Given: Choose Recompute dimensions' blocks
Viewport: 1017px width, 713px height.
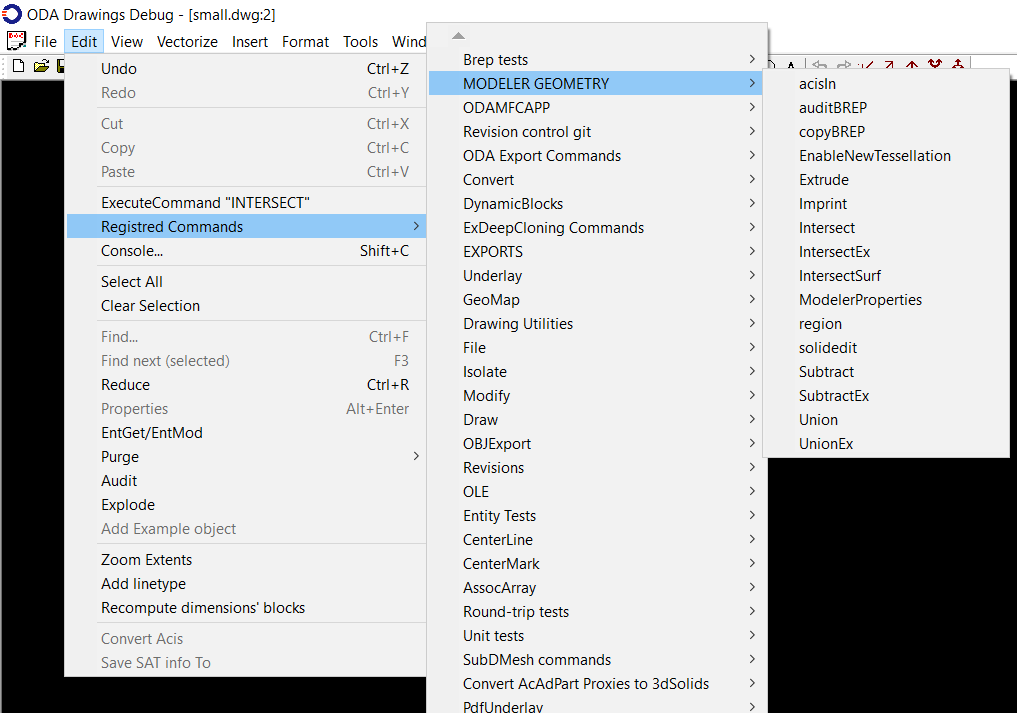Looking at the screenshot, I should [246, 608].
